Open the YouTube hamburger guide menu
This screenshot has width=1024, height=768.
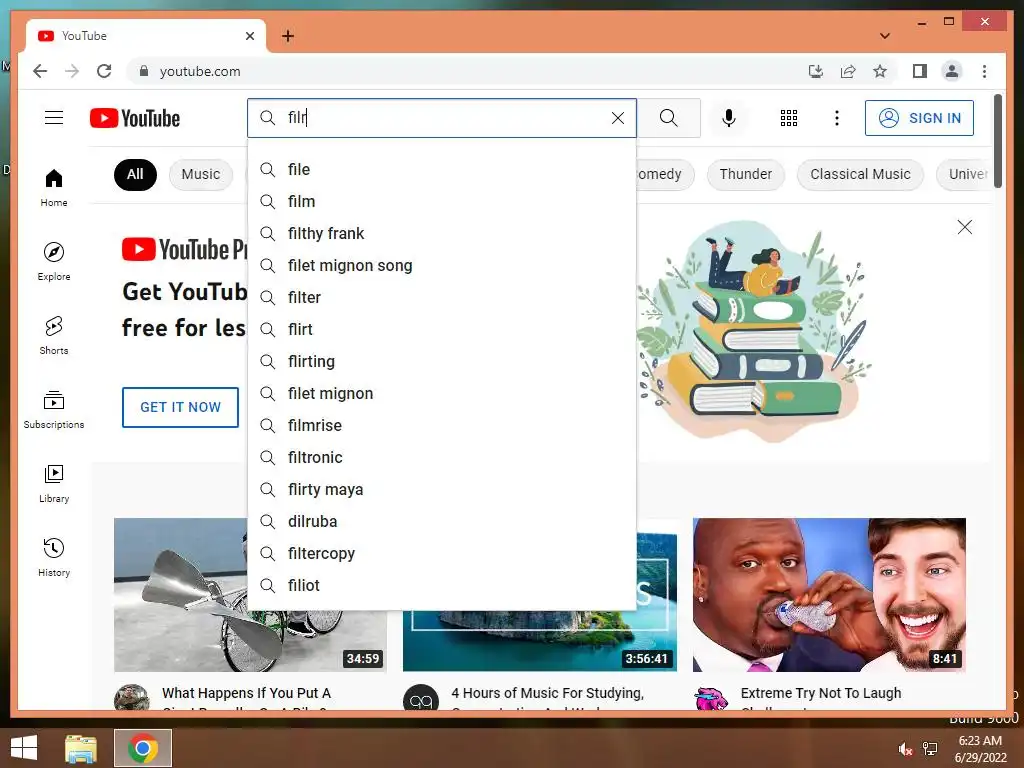pos(54,118)
